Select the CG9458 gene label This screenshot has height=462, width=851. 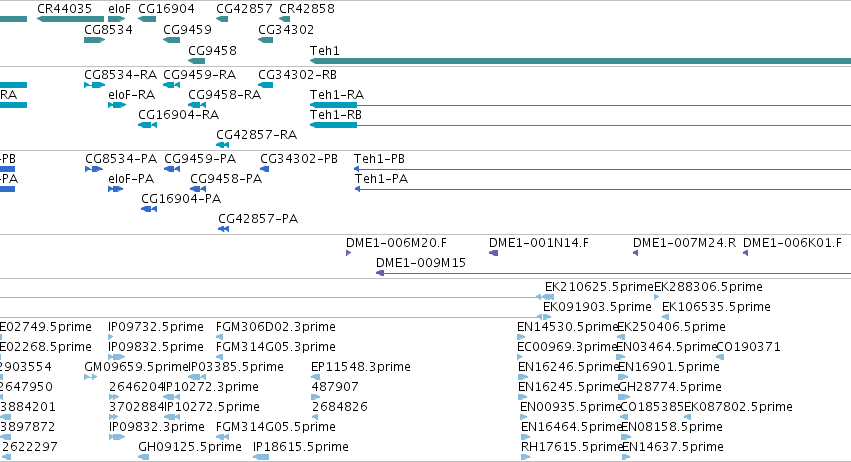coord(212,50)
